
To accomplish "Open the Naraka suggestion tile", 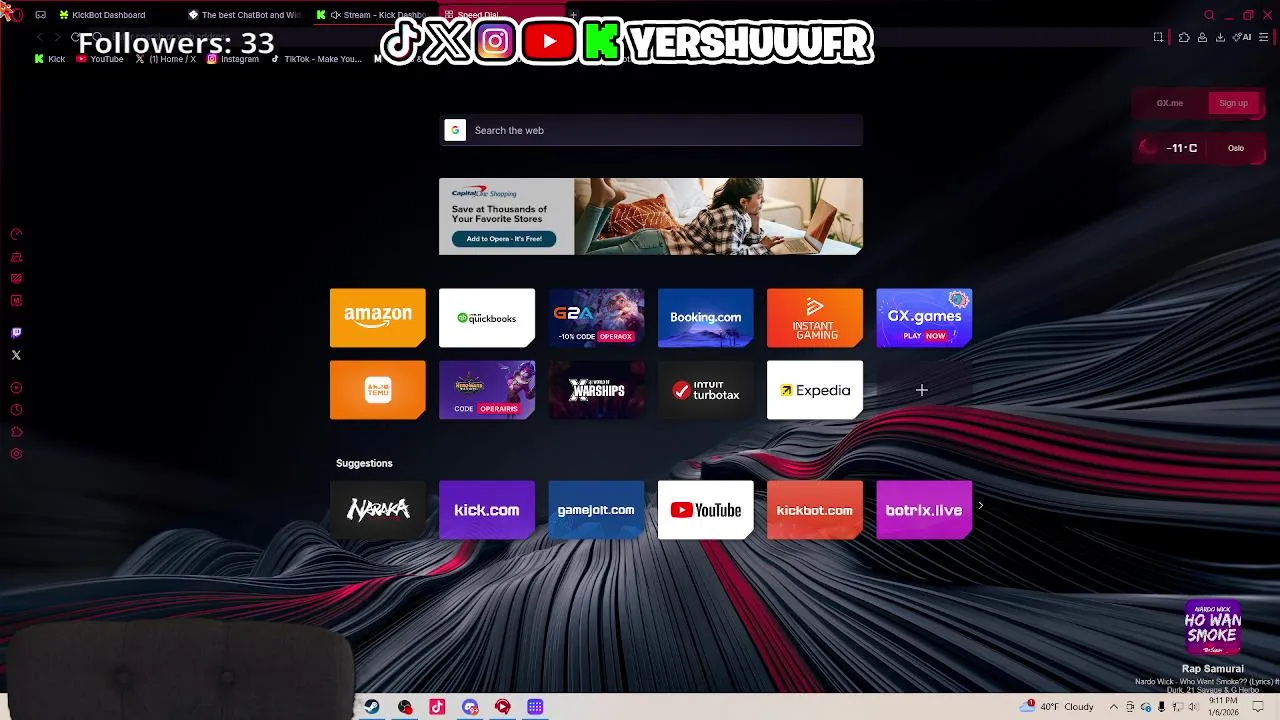I will 377,510.
